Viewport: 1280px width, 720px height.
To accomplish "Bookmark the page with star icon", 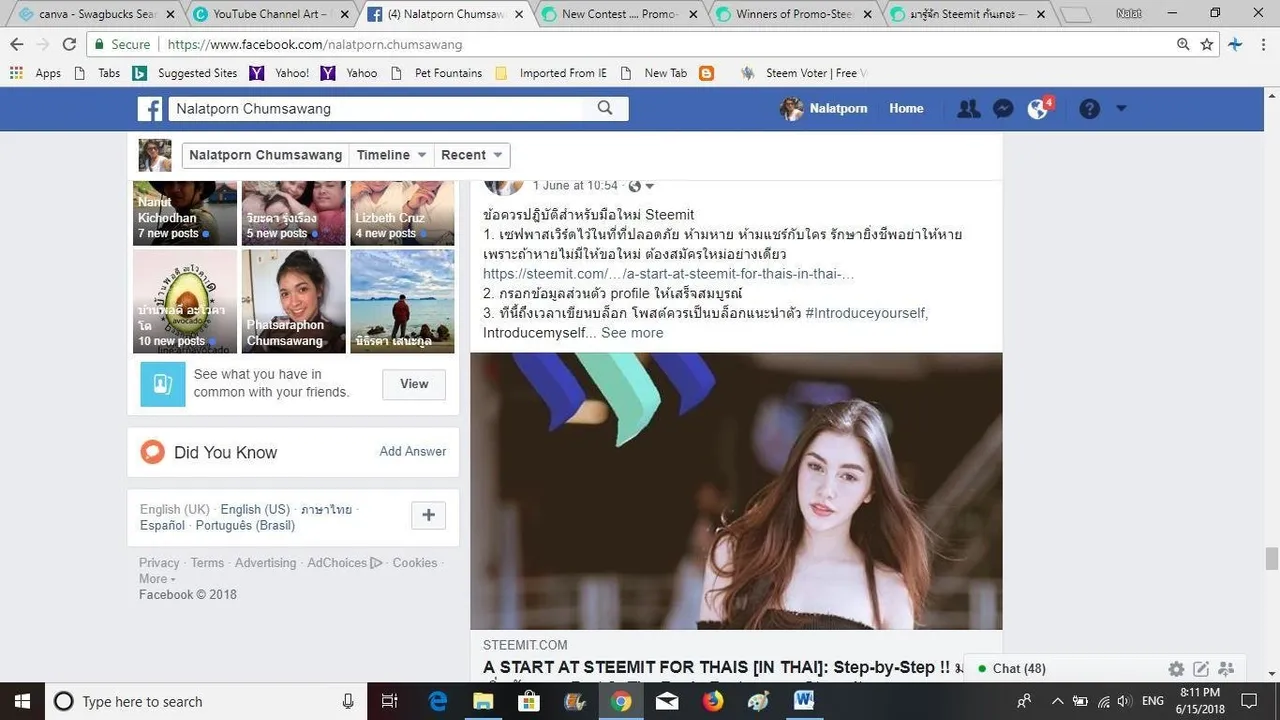I will click(1207, 44).
